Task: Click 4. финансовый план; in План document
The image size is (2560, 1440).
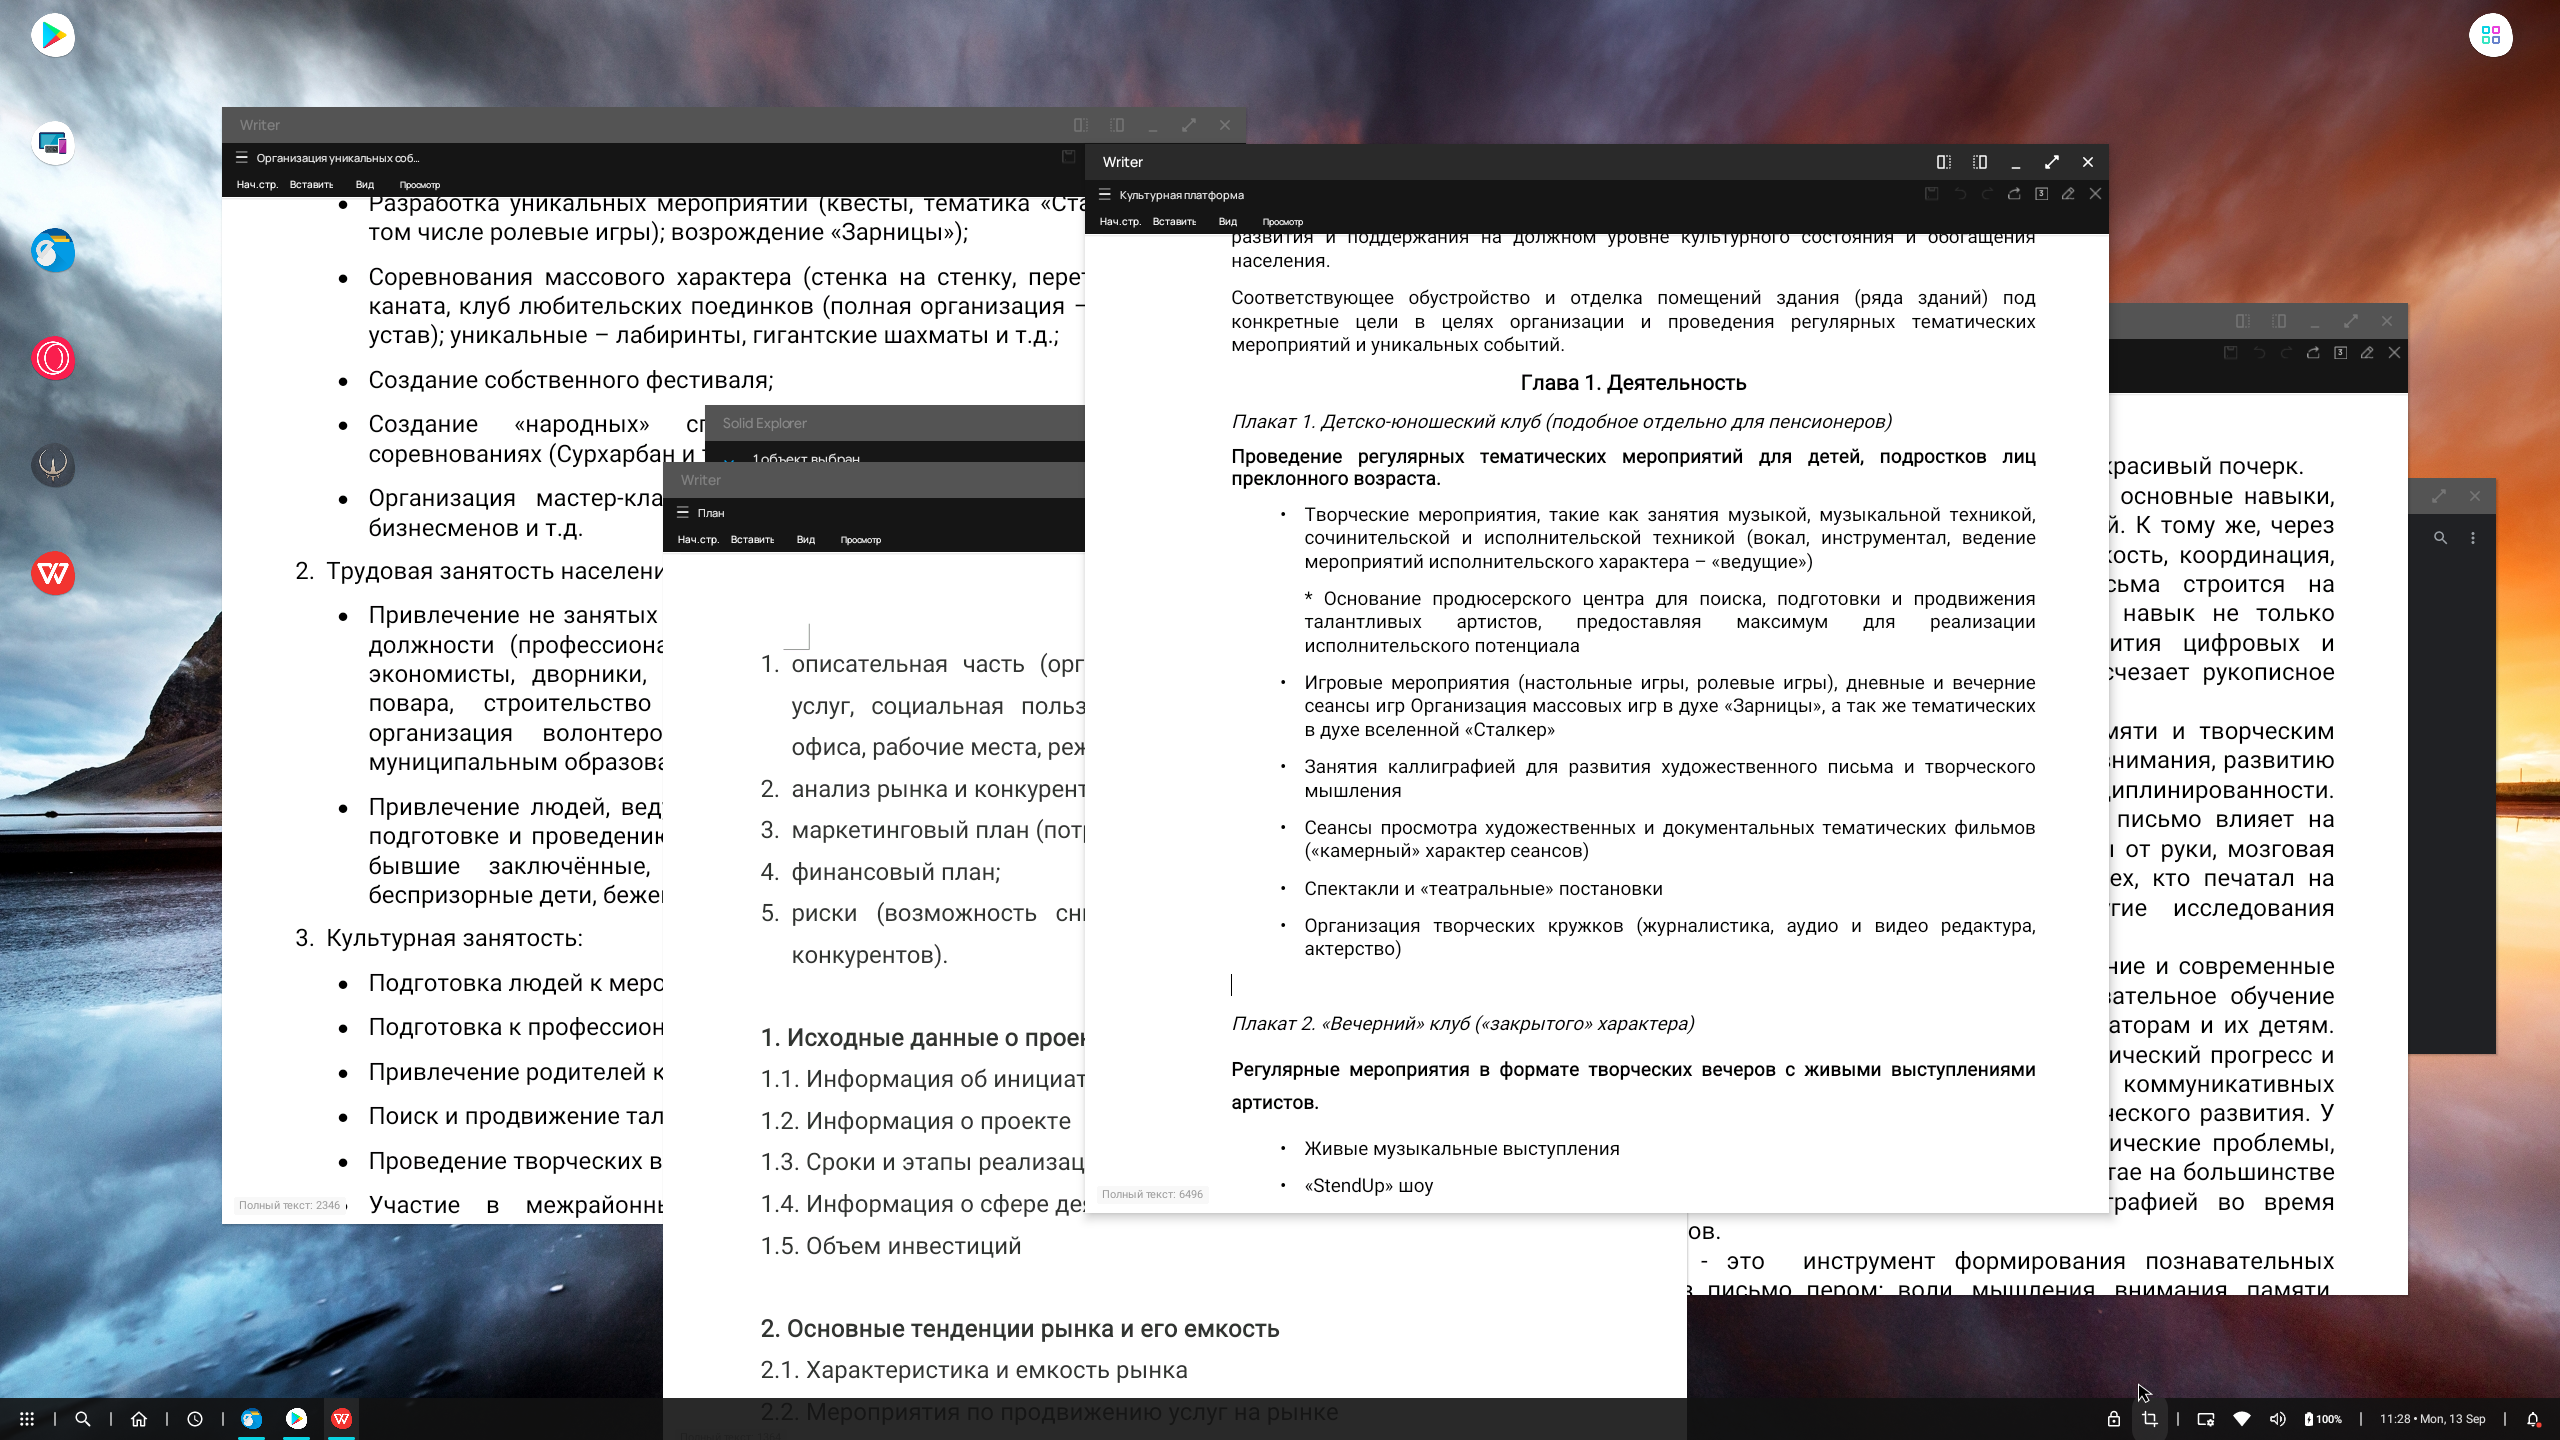Action: [880, 872]
